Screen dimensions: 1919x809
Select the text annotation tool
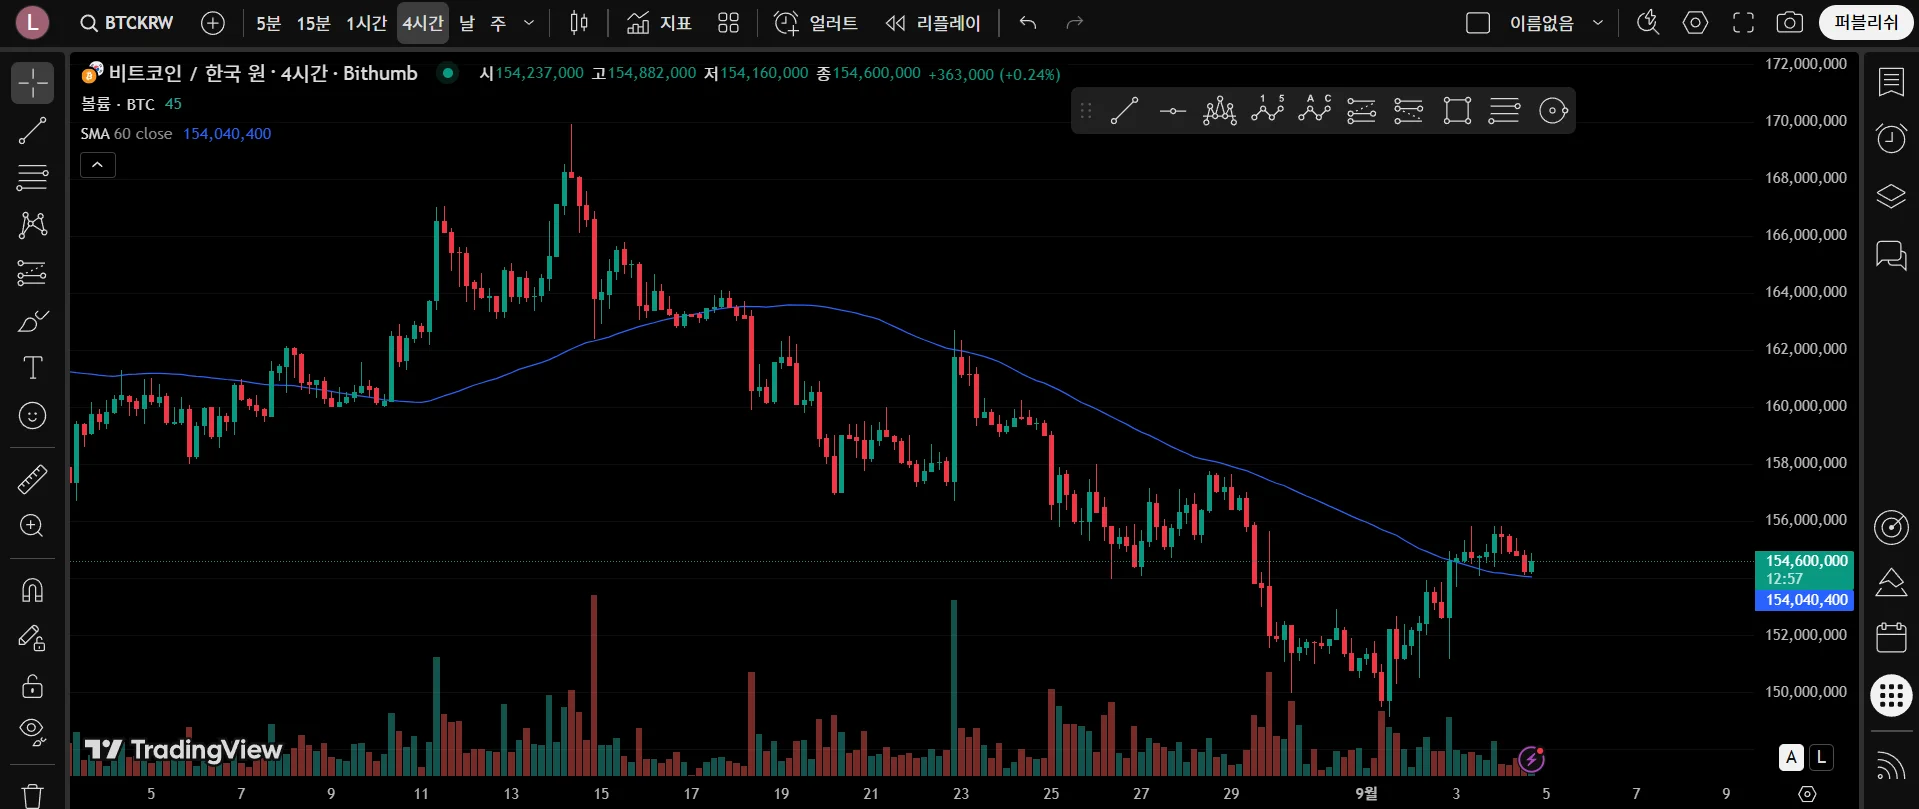[33, 368]
